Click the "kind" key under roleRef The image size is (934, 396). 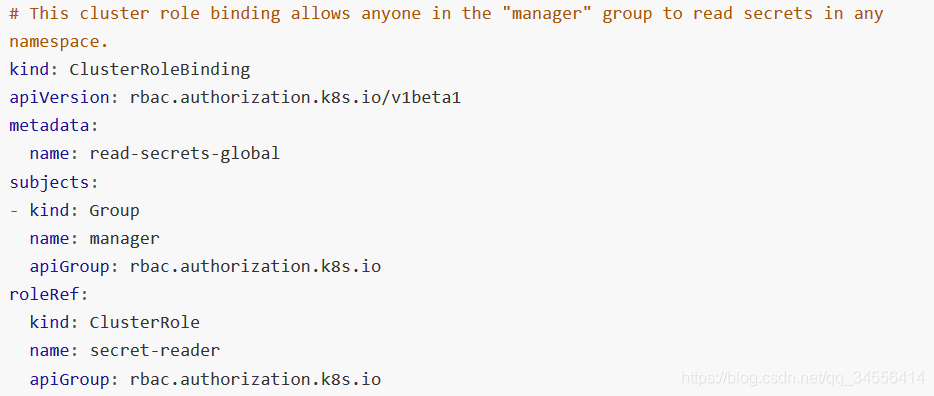[x=49, y=323]
